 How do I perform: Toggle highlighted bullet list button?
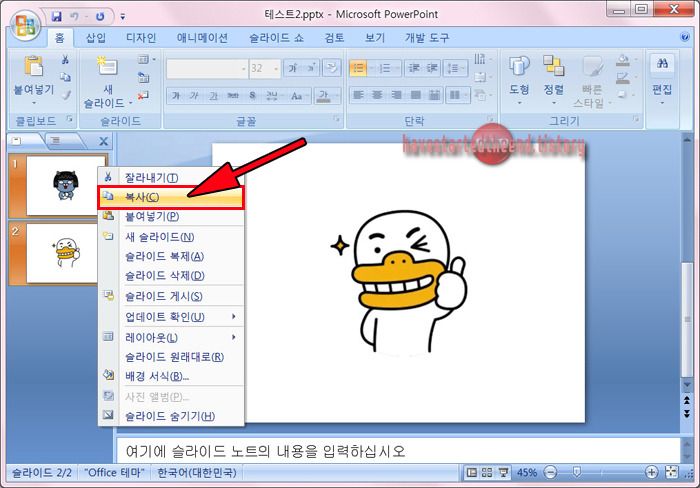click(358, 68)
